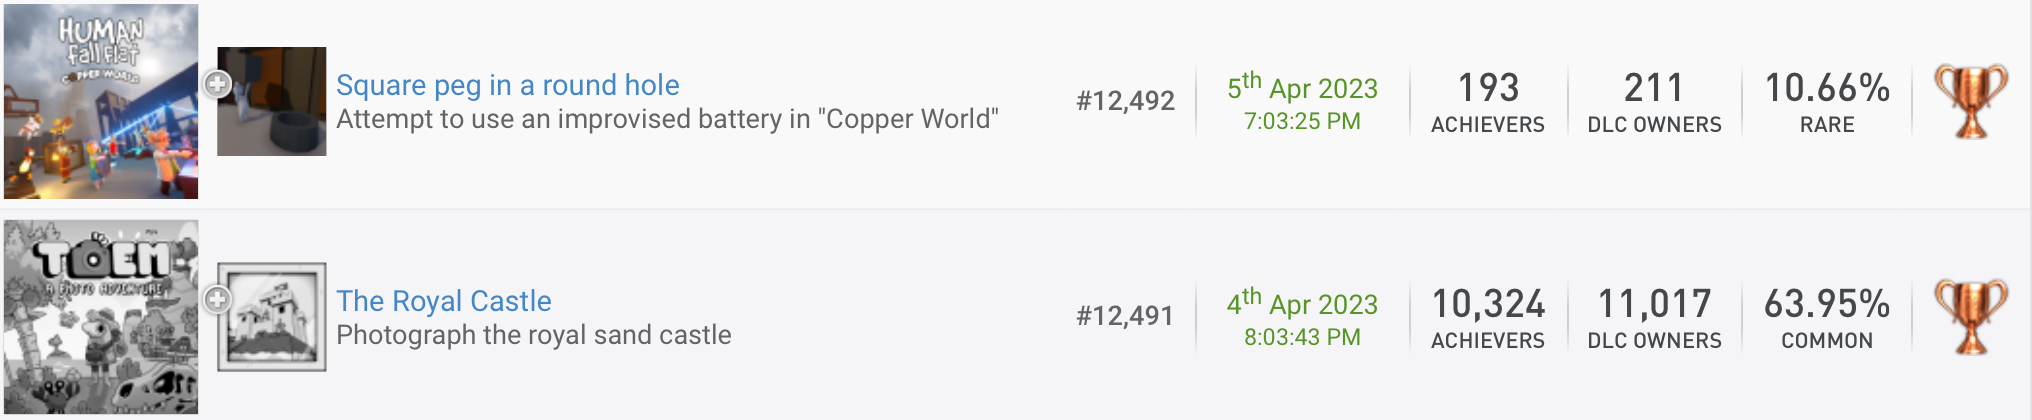Screen dimensions: 2032x420
Task: Click the 193 Achievers count
Action: (1488, 101)
